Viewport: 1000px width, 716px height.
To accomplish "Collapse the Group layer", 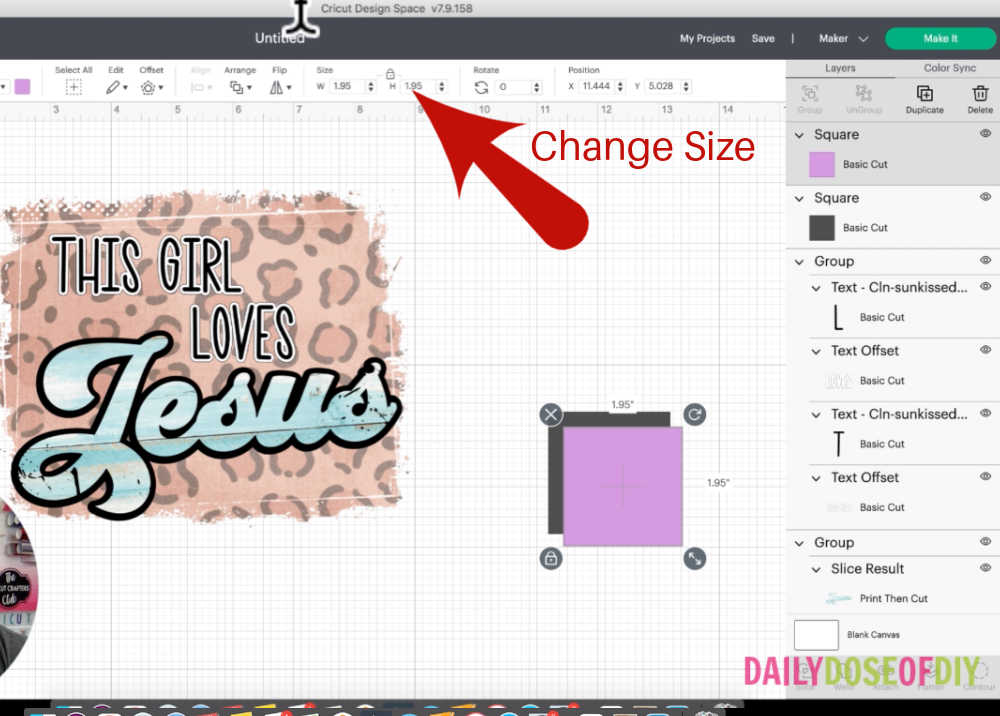I will (x=797, y=261).
